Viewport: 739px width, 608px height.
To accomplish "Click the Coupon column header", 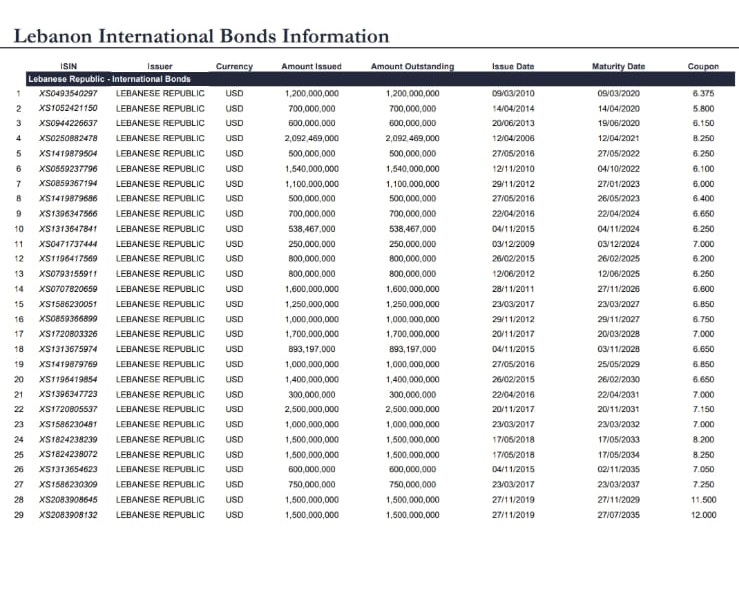I will point(703,66).
